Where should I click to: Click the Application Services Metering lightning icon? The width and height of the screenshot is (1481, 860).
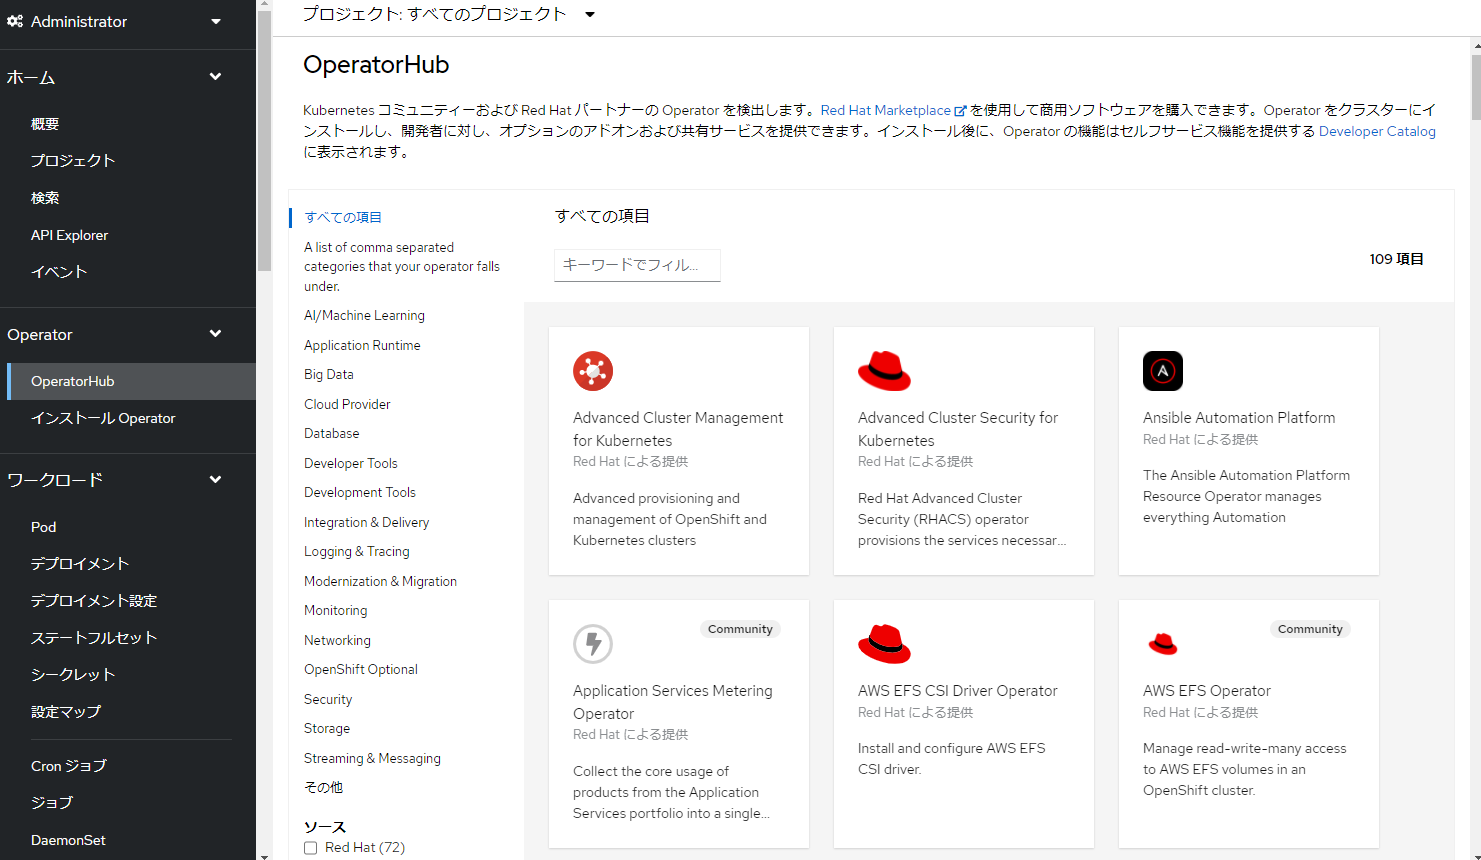(x=593, y=644)
